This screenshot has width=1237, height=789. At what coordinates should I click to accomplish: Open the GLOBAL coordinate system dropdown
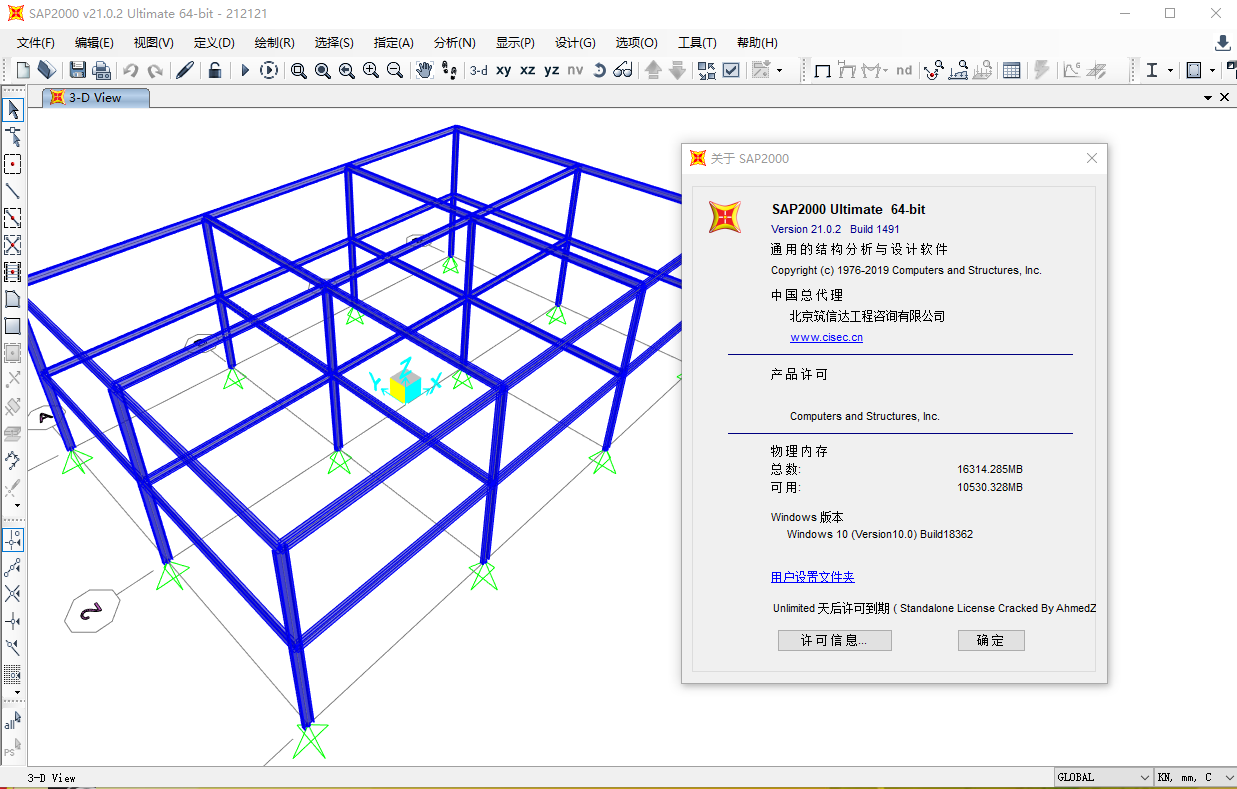1104,777
